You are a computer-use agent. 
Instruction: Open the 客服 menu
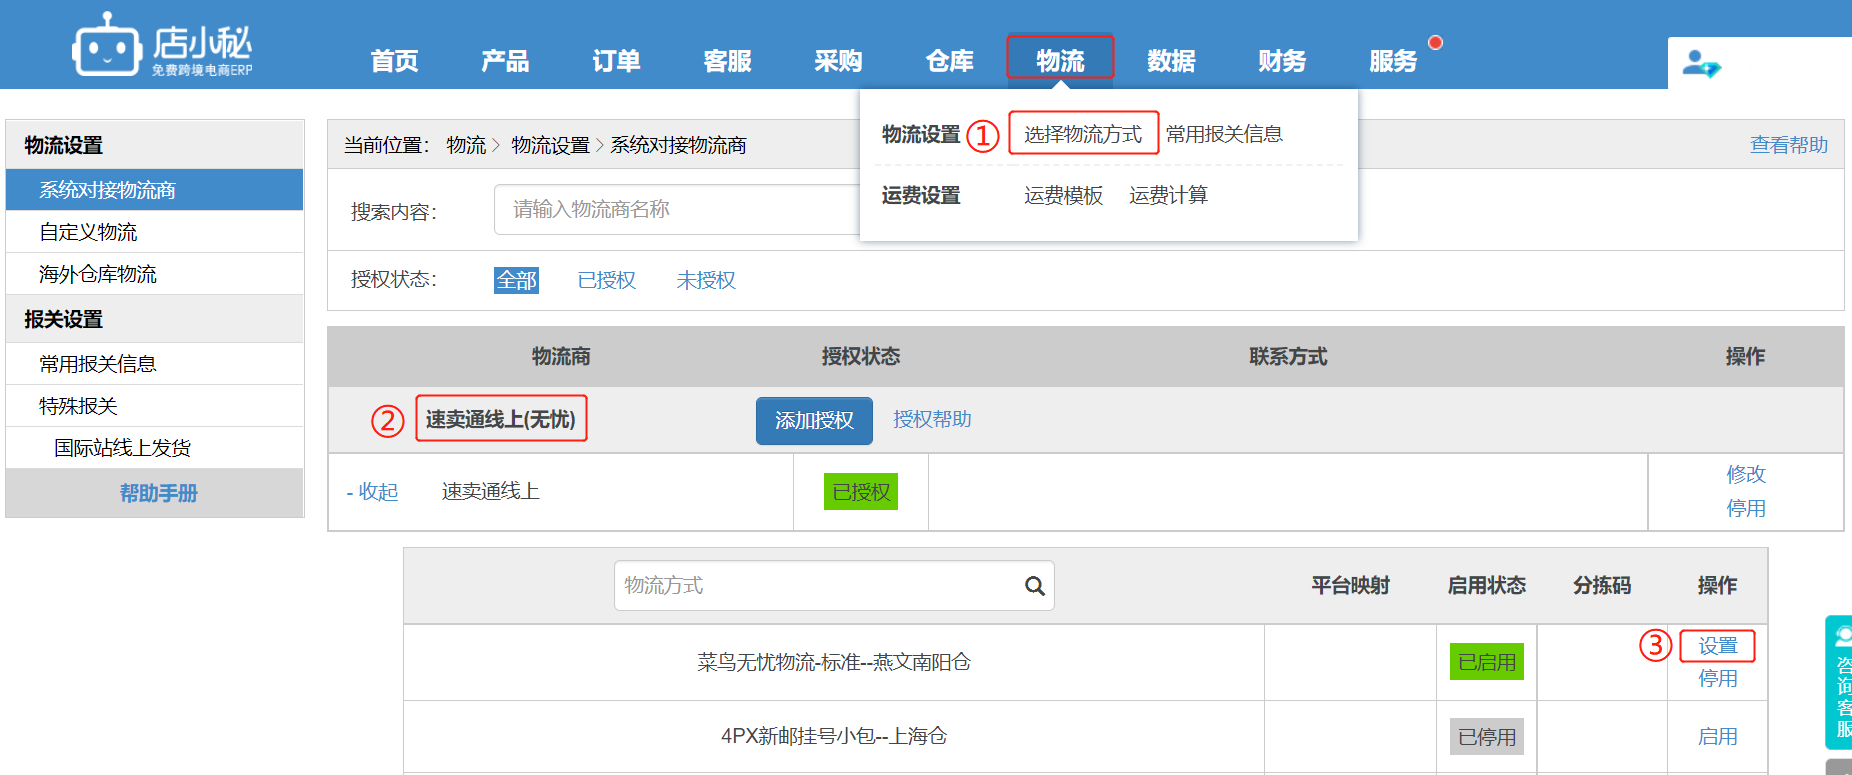(x=727, y=61)
